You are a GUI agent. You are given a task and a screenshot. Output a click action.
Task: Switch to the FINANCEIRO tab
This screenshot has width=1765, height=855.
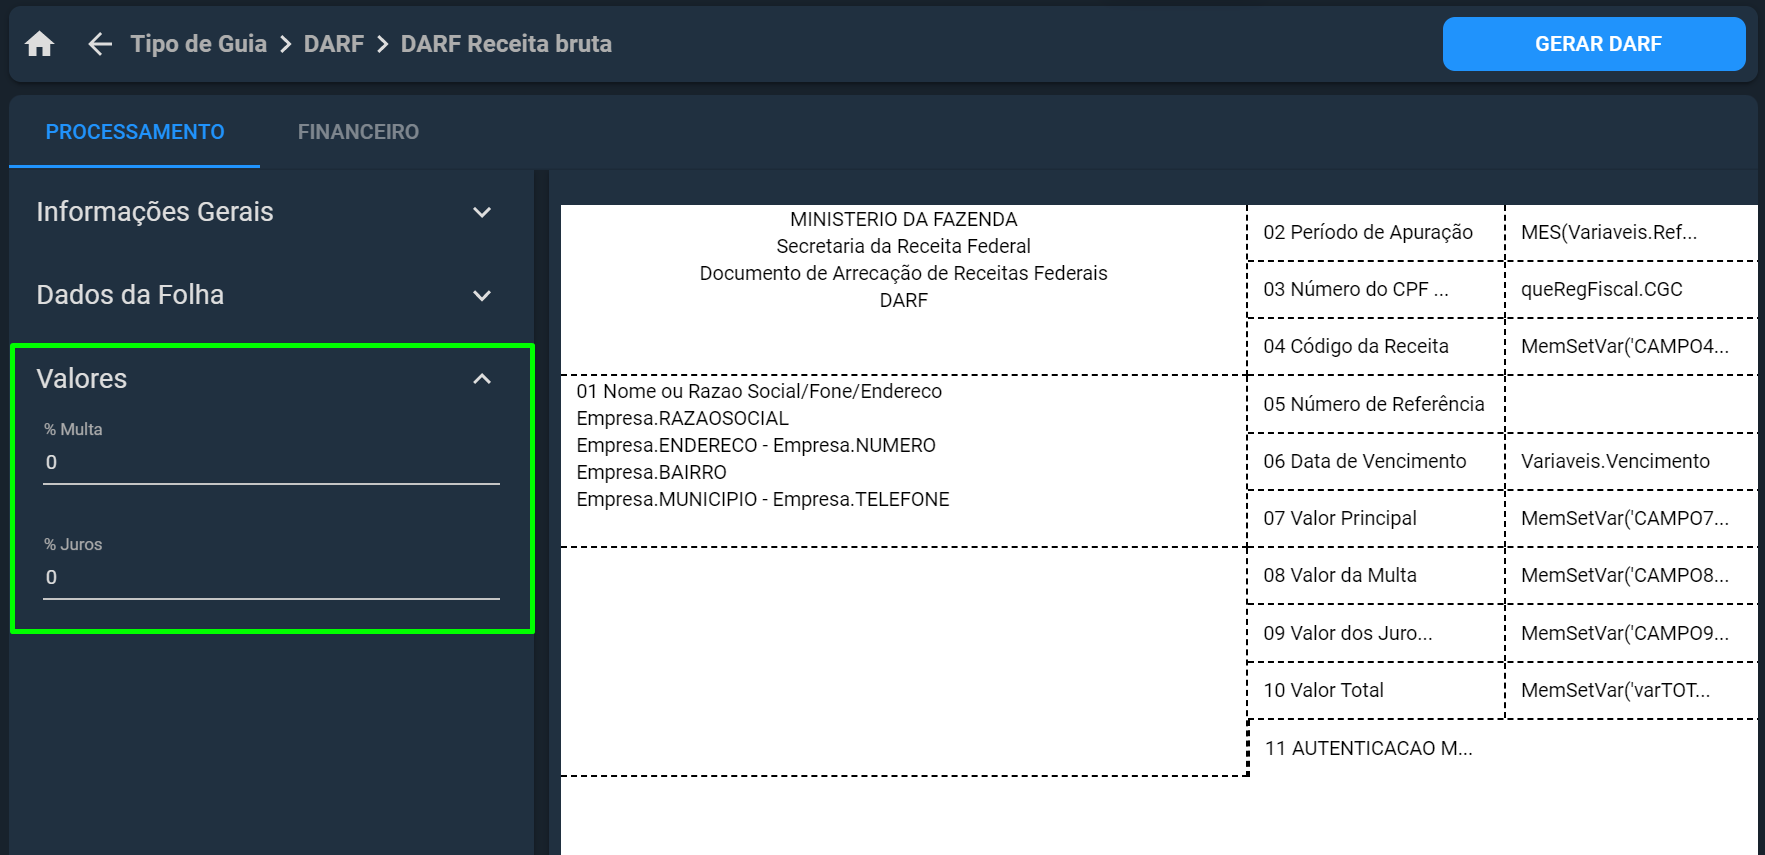(358, 132)
